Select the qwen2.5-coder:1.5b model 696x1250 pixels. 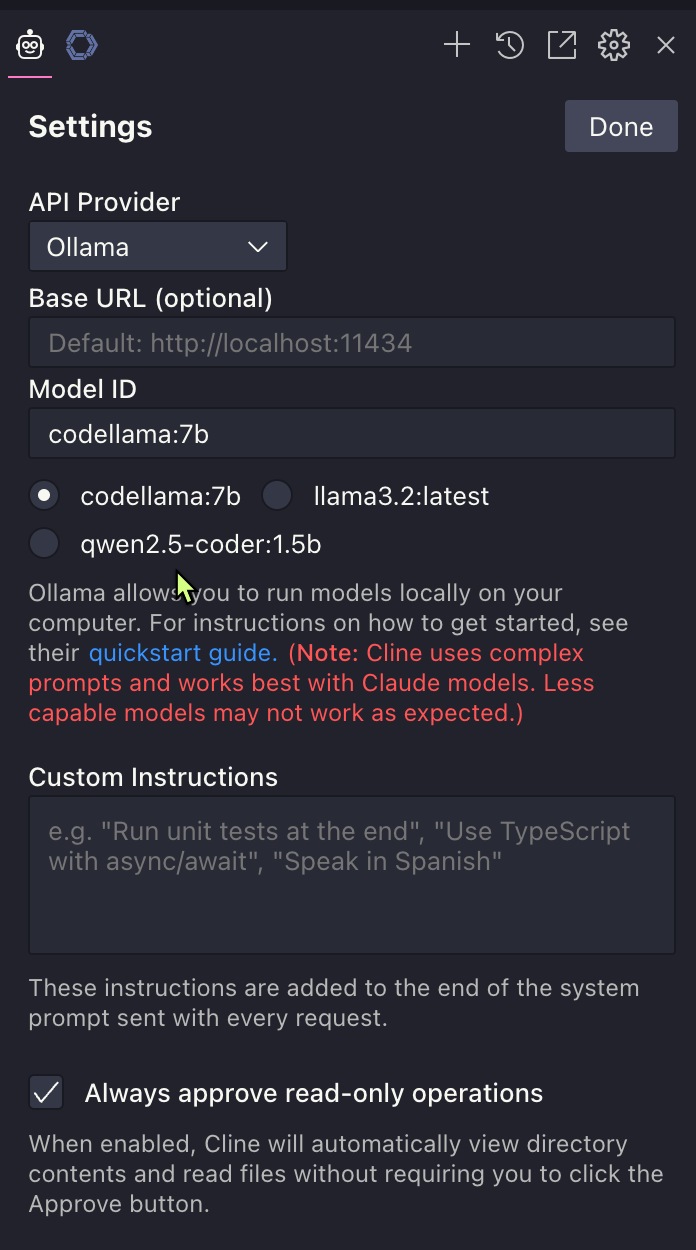pyautogui.click(x=44, y=543)
